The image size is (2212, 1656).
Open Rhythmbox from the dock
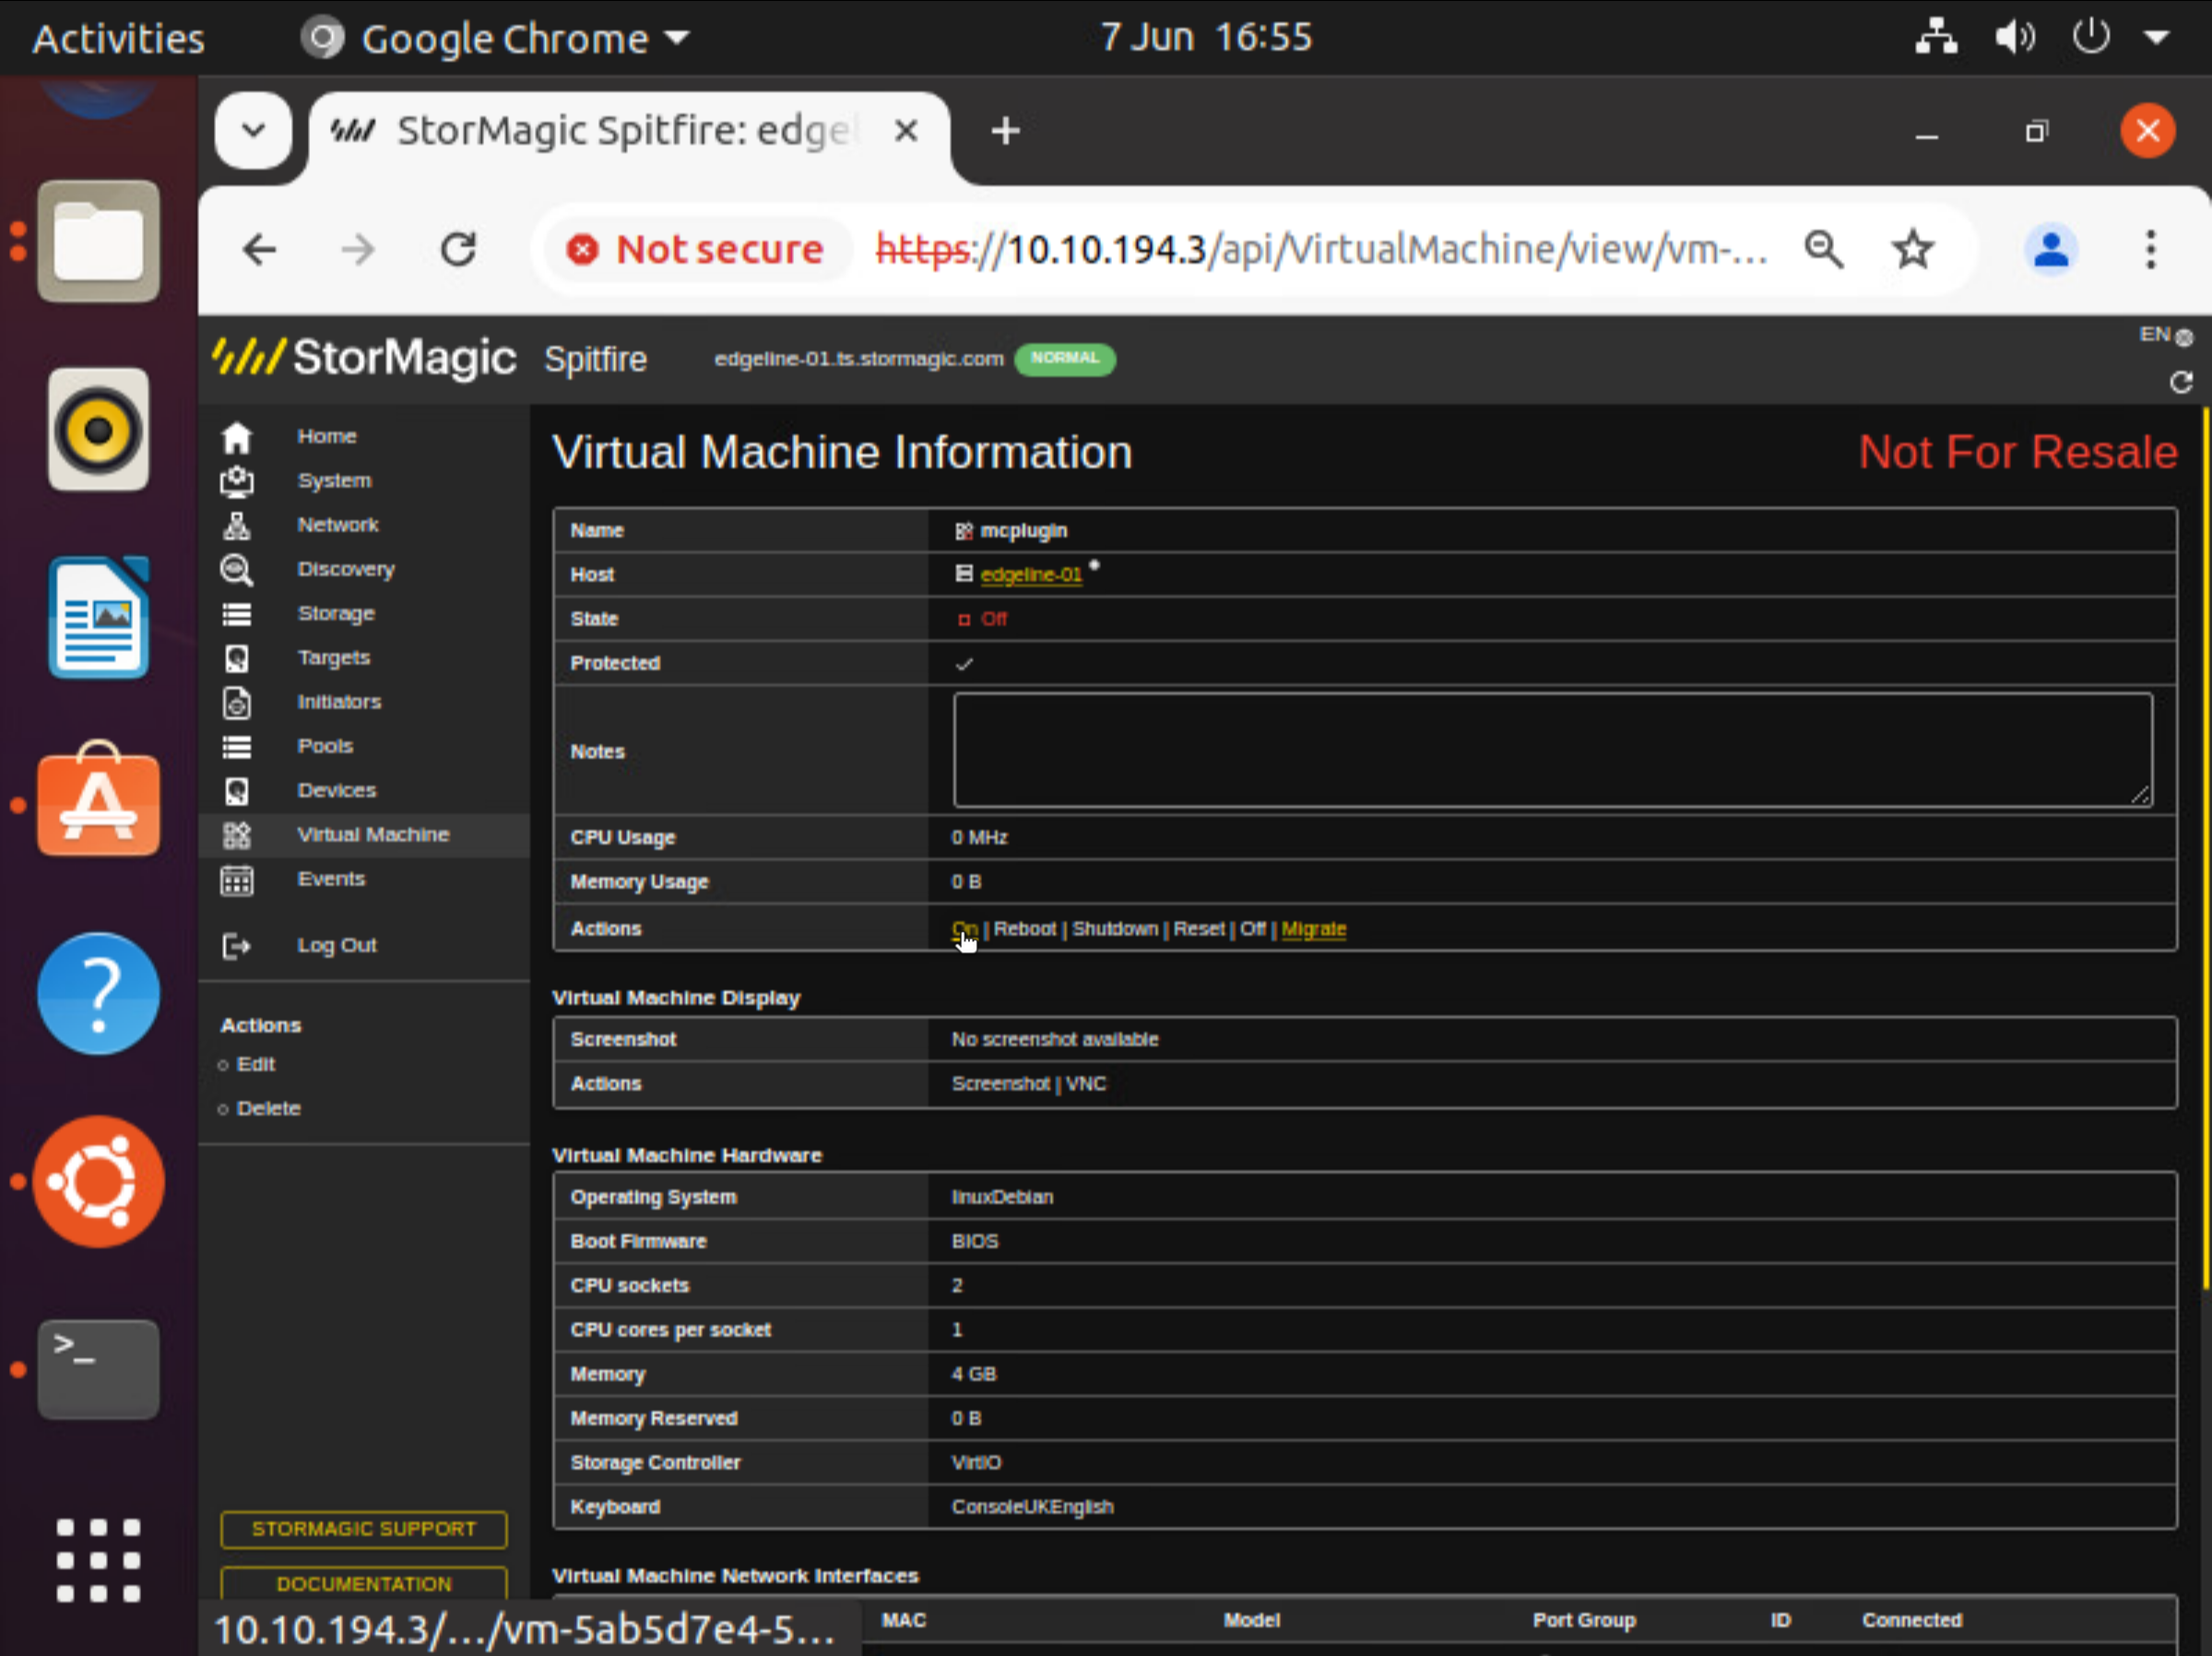(x=98, y=429)
